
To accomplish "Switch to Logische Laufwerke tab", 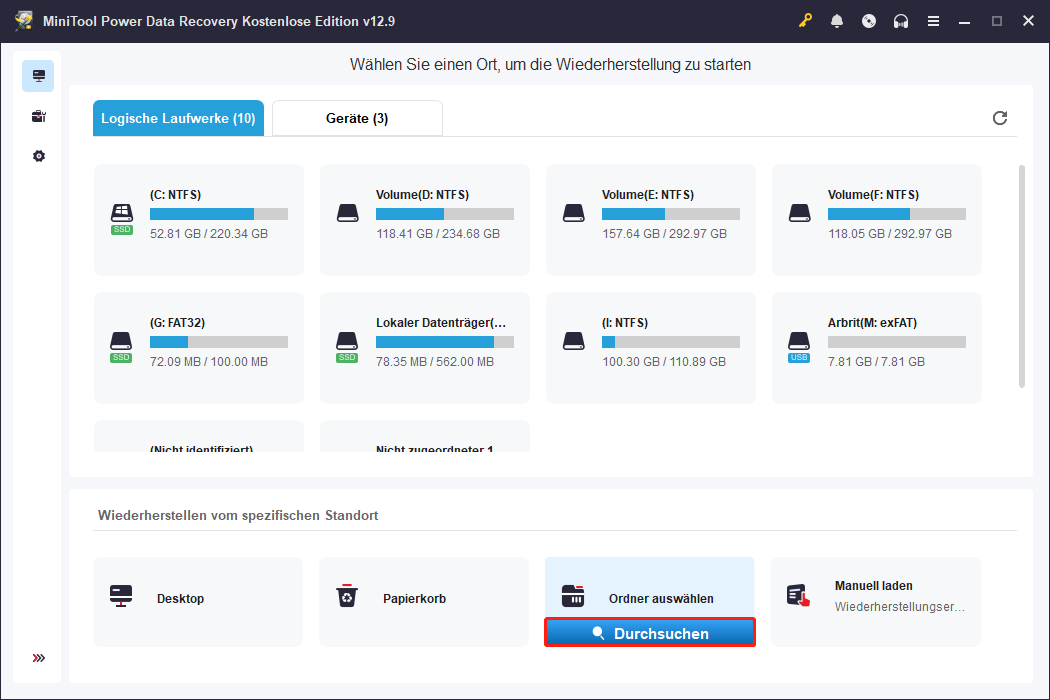I will [x=178, y=118].
